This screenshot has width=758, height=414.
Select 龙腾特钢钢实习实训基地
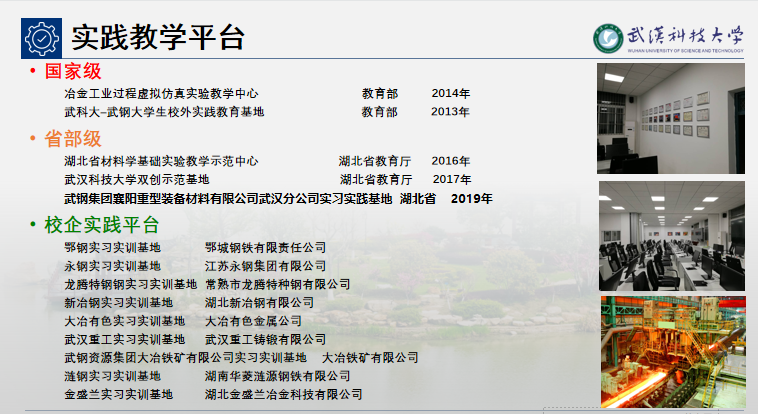click(x=131, y=284)
